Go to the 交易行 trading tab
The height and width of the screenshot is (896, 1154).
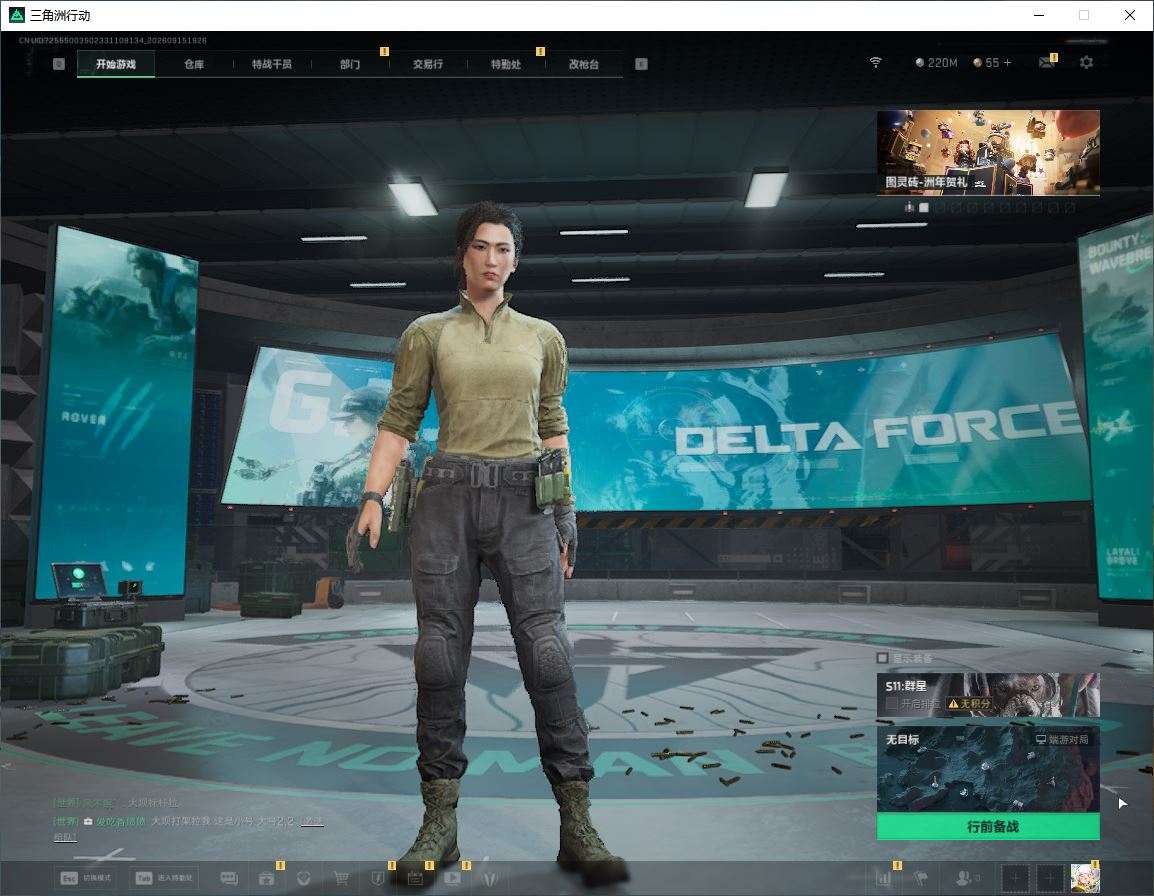click(x=428, y=64)
